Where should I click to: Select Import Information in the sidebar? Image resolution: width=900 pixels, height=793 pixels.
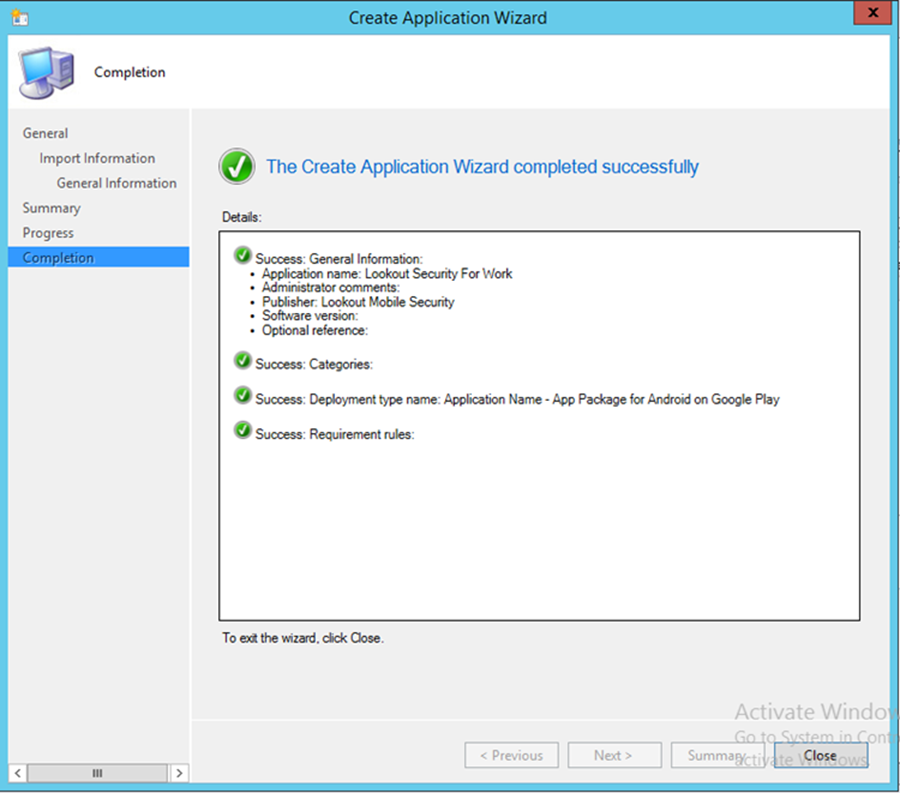97,158
